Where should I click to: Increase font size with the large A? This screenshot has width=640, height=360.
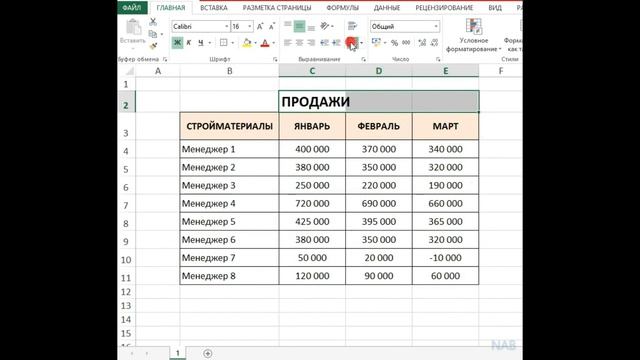pyautogui.click(x=260, y=27)
